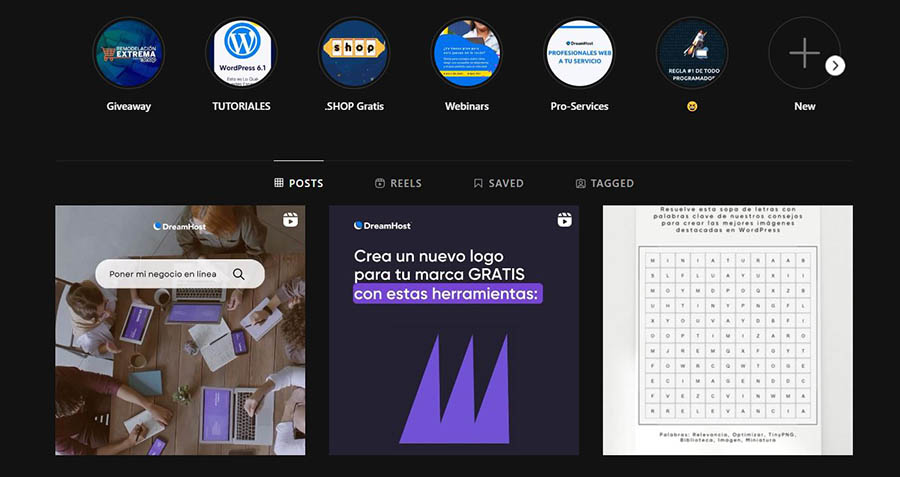
Task: Click reel icon on the office desk post
Action: (x=290, y=220)
